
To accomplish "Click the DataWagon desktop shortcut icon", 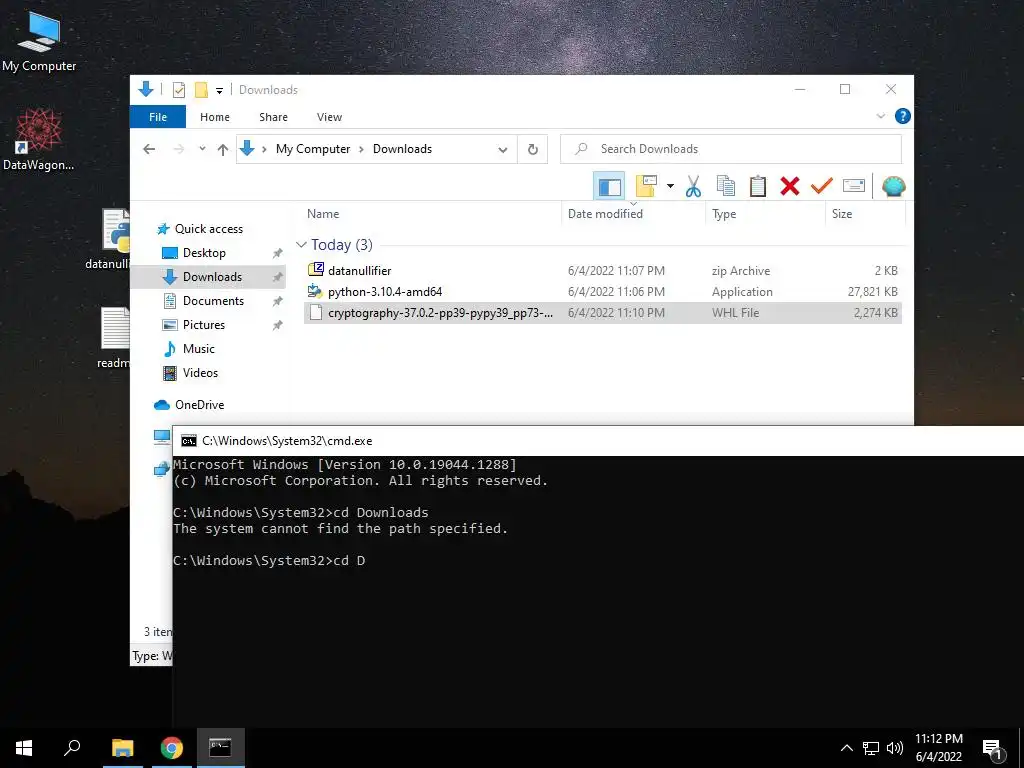I will (x=39, y=139).
